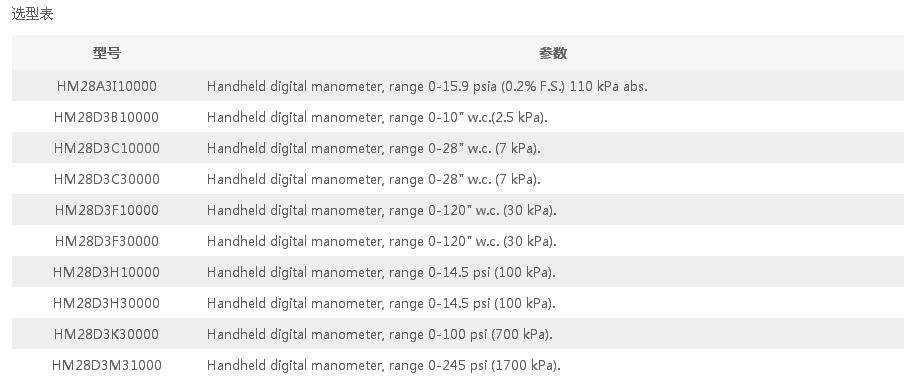Select model HM28D3F10000

coord(106,210)
